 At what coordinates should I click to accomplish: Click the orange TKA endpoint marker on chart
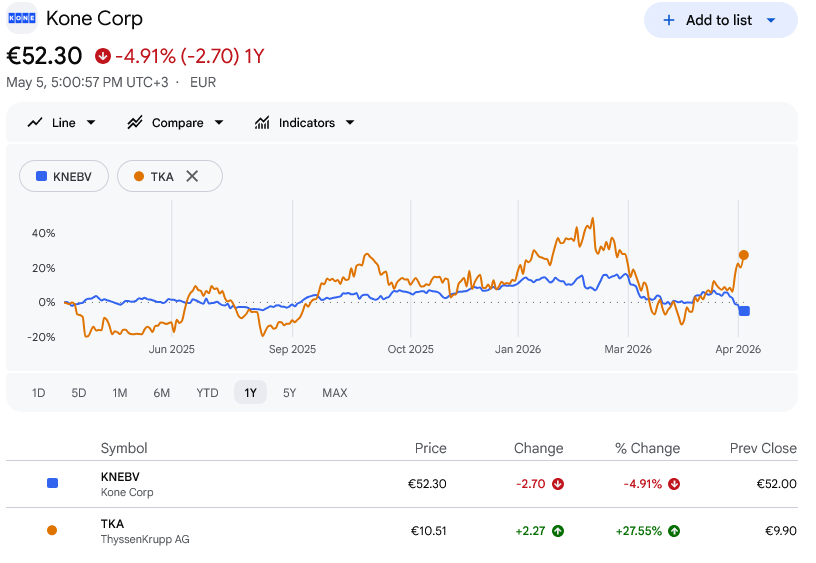(x=744, y=255)
